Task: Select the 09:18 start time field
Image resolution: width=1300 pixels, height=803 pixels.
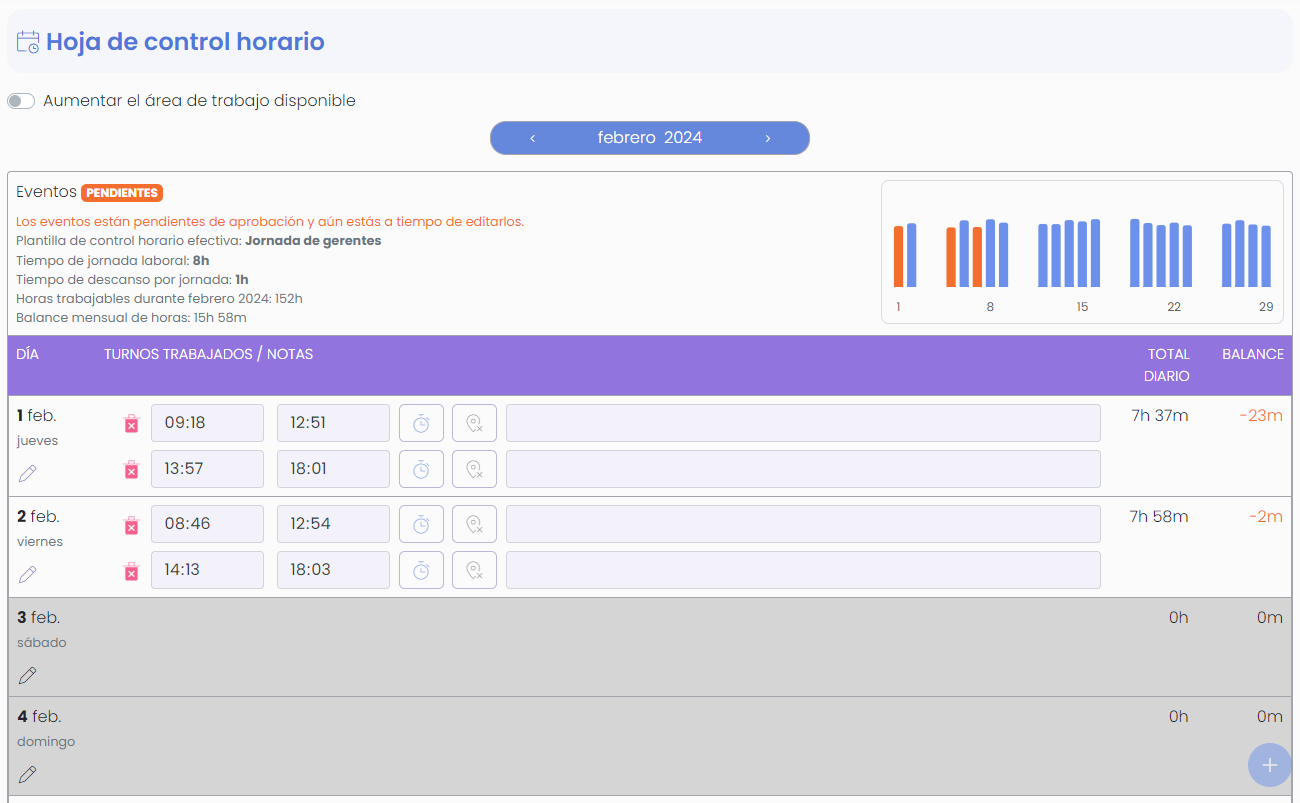Action: click(207, 422)
